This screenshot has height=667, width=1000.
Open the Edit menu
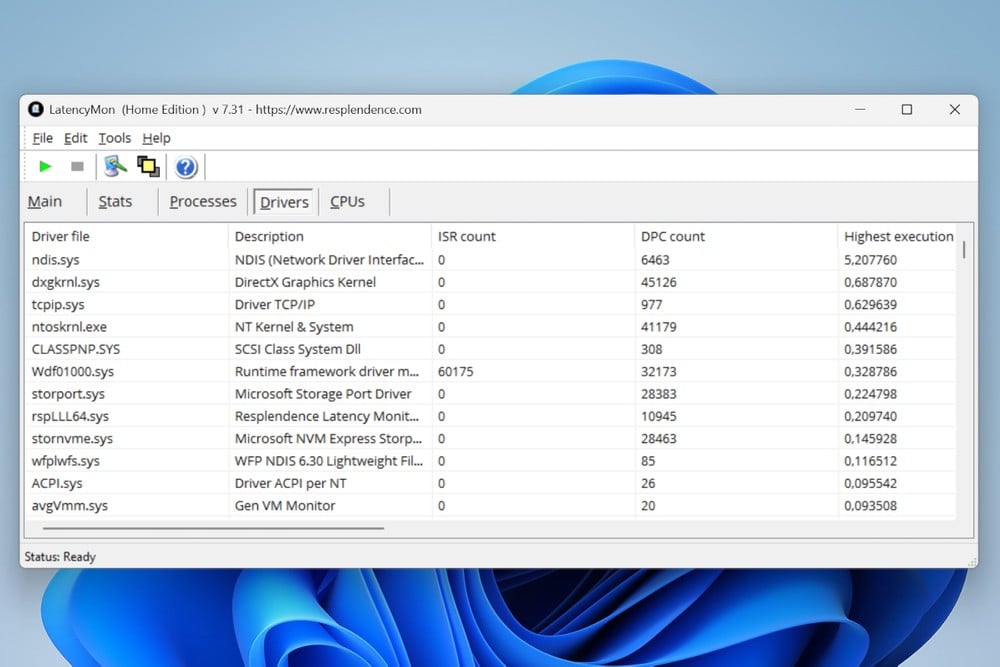pyautogui.click(x=75, y=138)
